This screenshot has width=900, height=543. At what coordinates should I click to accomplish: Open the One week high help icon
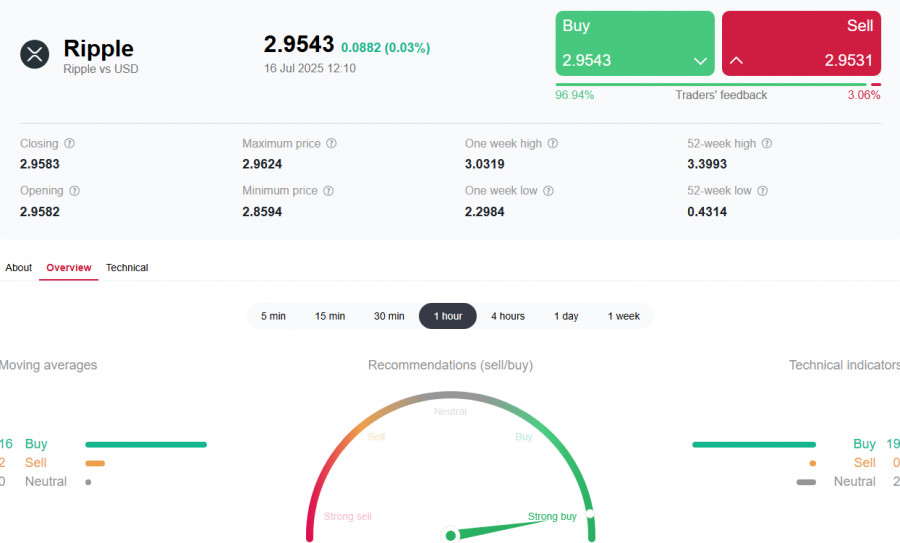552,143
